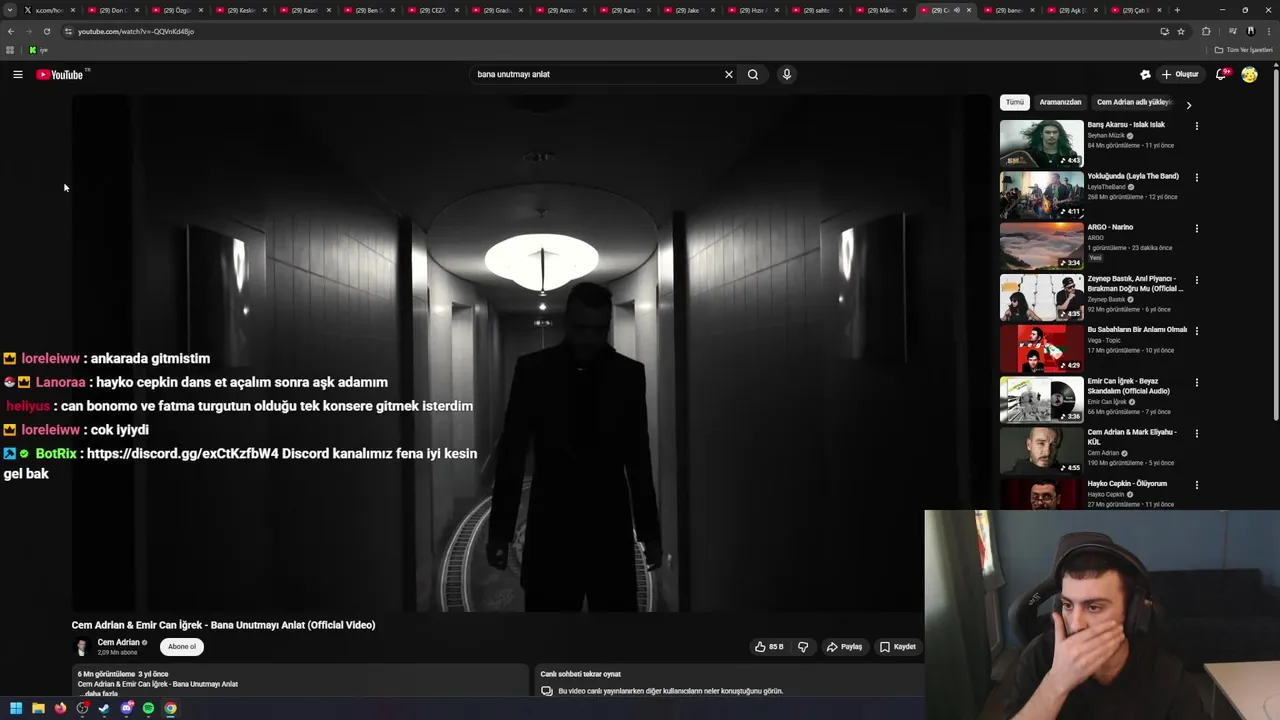Screen dimensions: 1280x720
Task: Mute the playing tab via speaker icon
Action: (x=957, y=10)
